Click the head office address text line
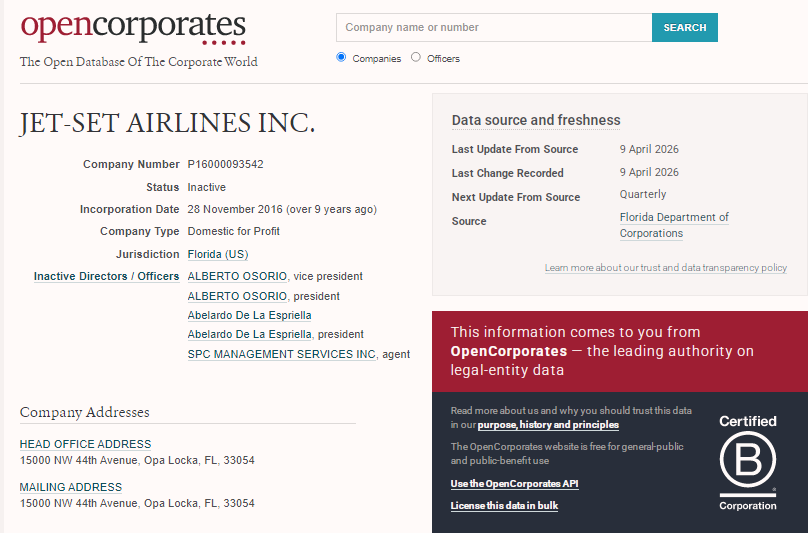Viewport: 808px width, 533px height. (x=137, y=460)
